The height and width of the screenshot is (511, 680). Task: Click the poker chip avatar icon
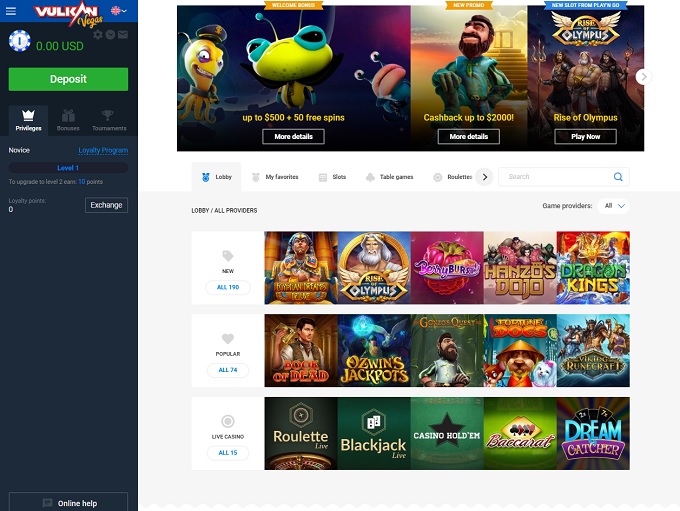point(19,41)
